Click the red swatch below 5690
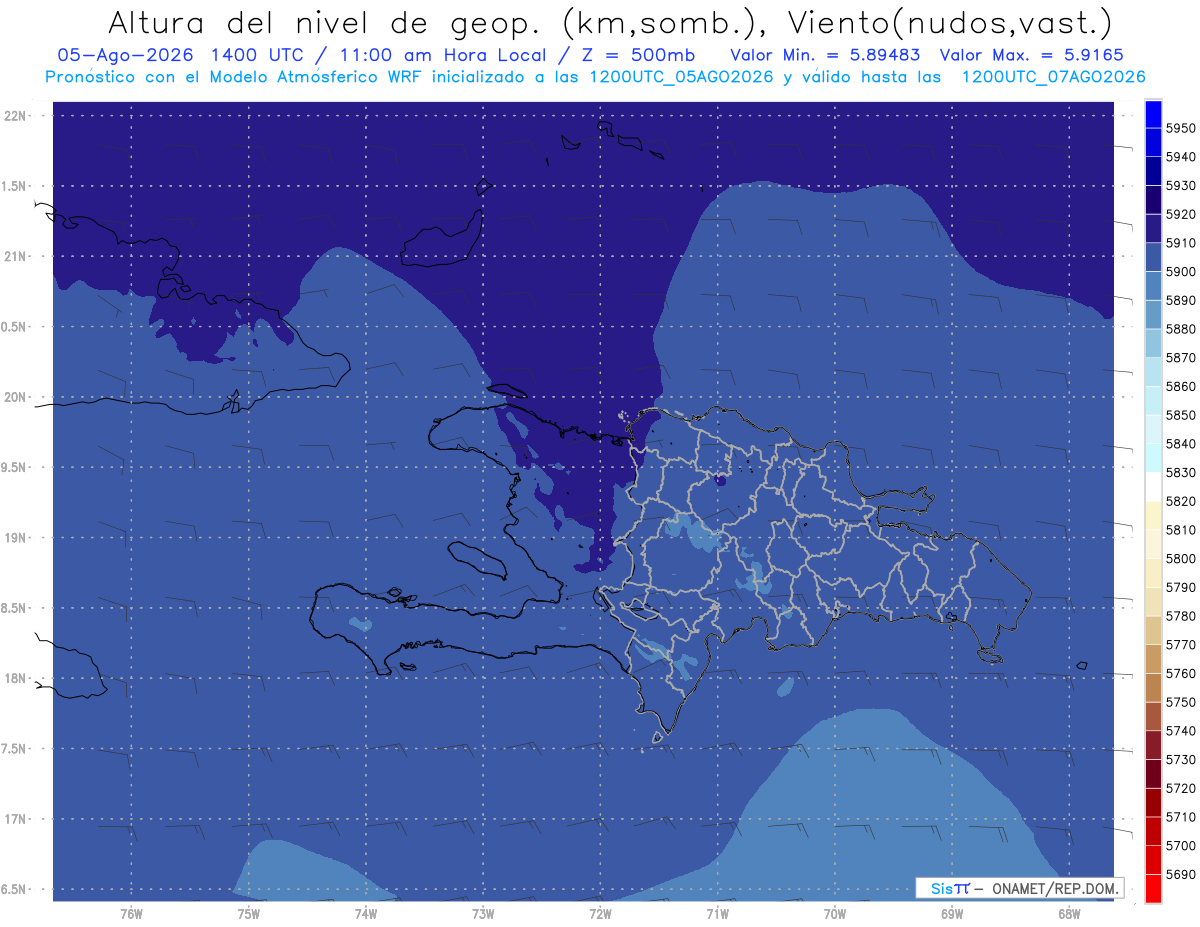Viewport: 1200px width, 927px height. coord(1153,888)
